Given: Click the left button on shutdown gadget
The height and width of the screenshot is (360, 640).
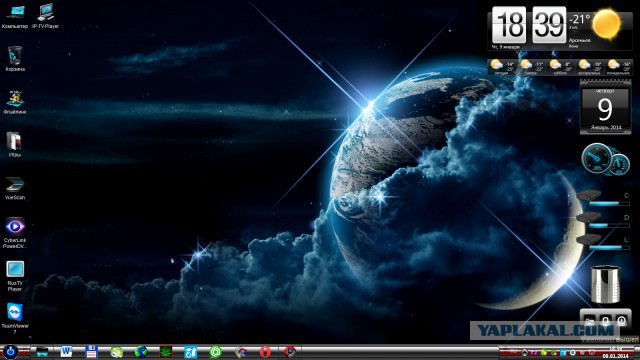Looking at the screenshot, I should click(589, 320).
